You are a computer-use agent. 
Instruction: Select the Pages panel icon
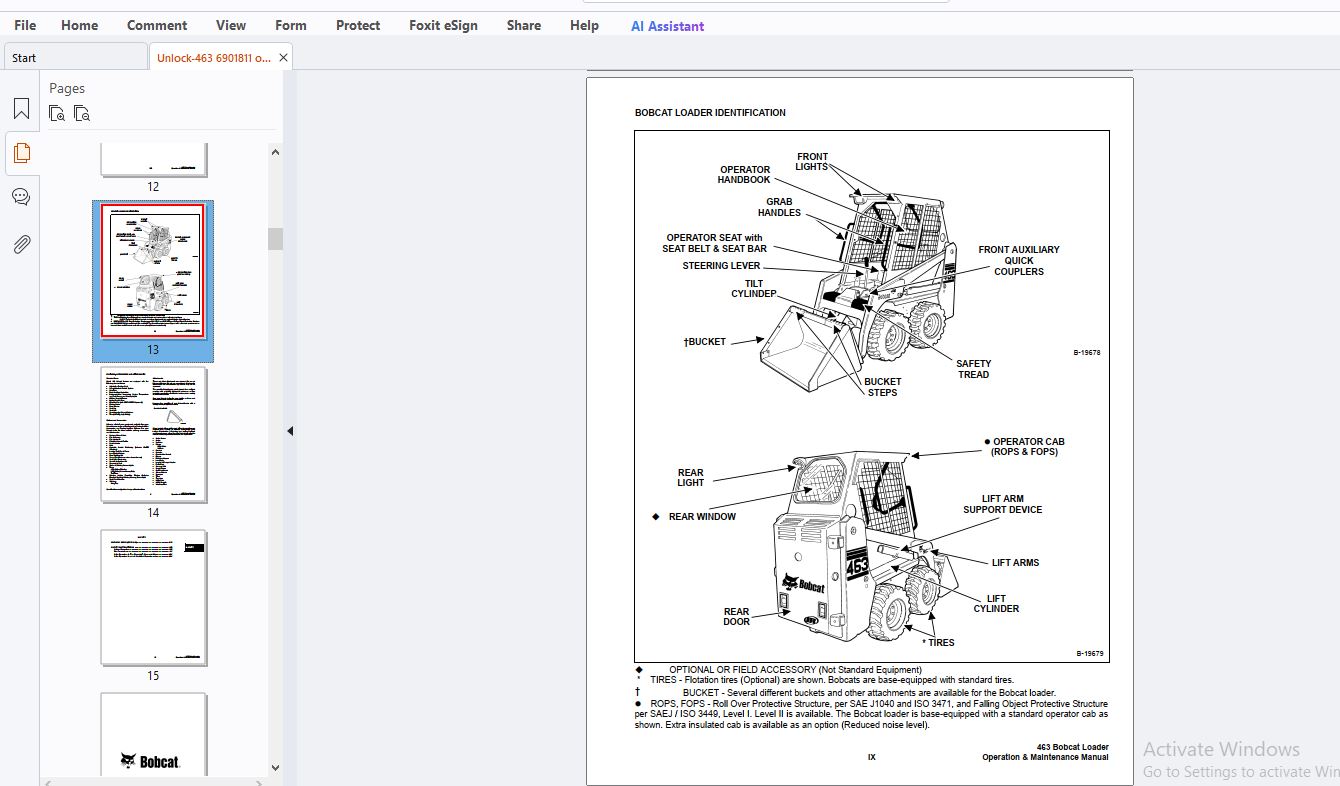21,153
